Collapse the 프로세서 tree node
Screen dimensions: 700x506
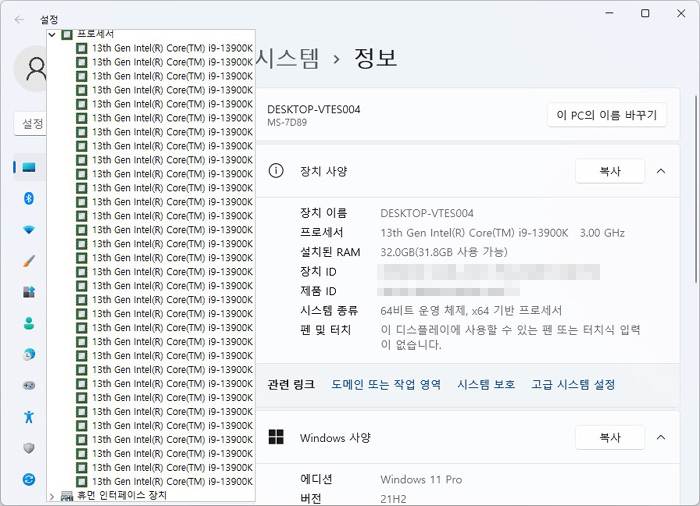click(x=52, y=34)
